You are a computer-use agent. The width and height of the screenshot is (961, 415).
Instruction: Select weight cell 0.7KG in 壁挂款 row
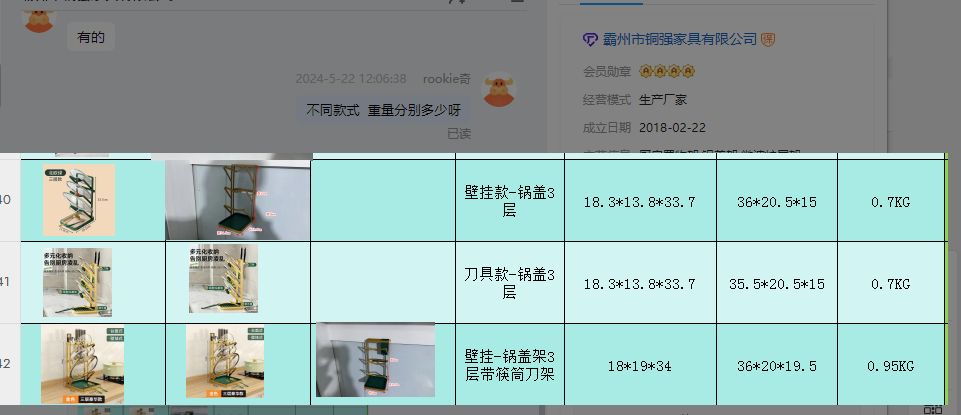891,201
